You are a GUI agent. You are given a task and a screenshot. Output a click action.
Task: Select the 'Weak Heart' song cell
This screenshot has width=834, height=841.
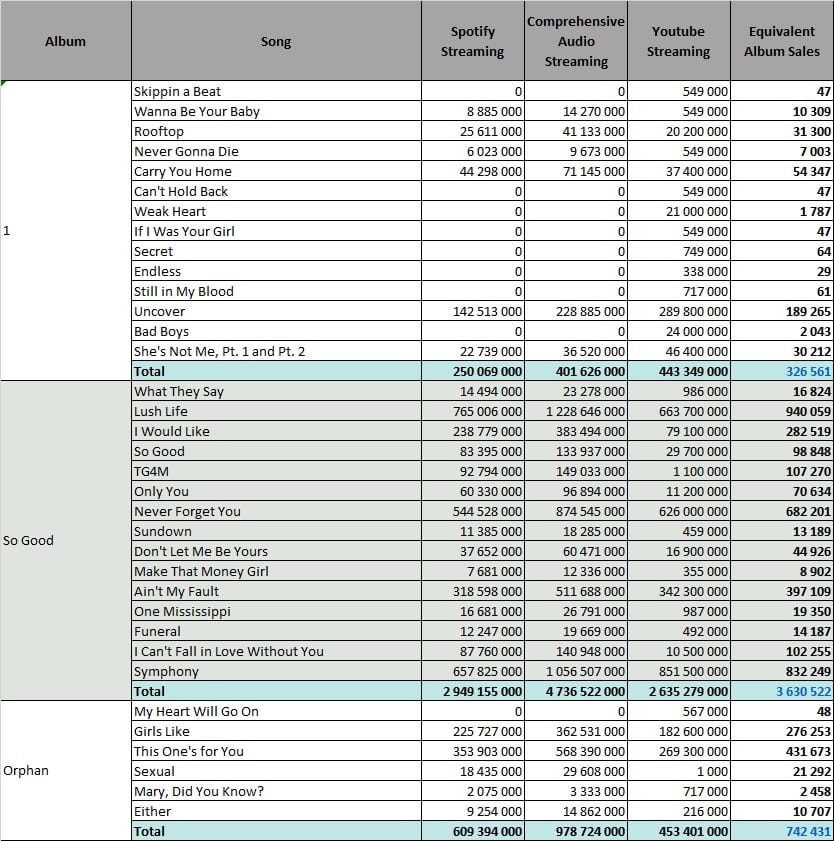tap(276, 211)
